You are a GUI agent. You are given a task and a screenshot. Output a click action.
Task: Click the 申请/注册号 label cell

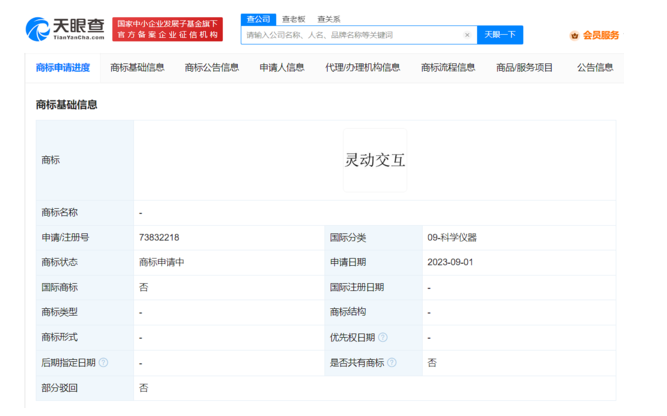click(85, 237)
